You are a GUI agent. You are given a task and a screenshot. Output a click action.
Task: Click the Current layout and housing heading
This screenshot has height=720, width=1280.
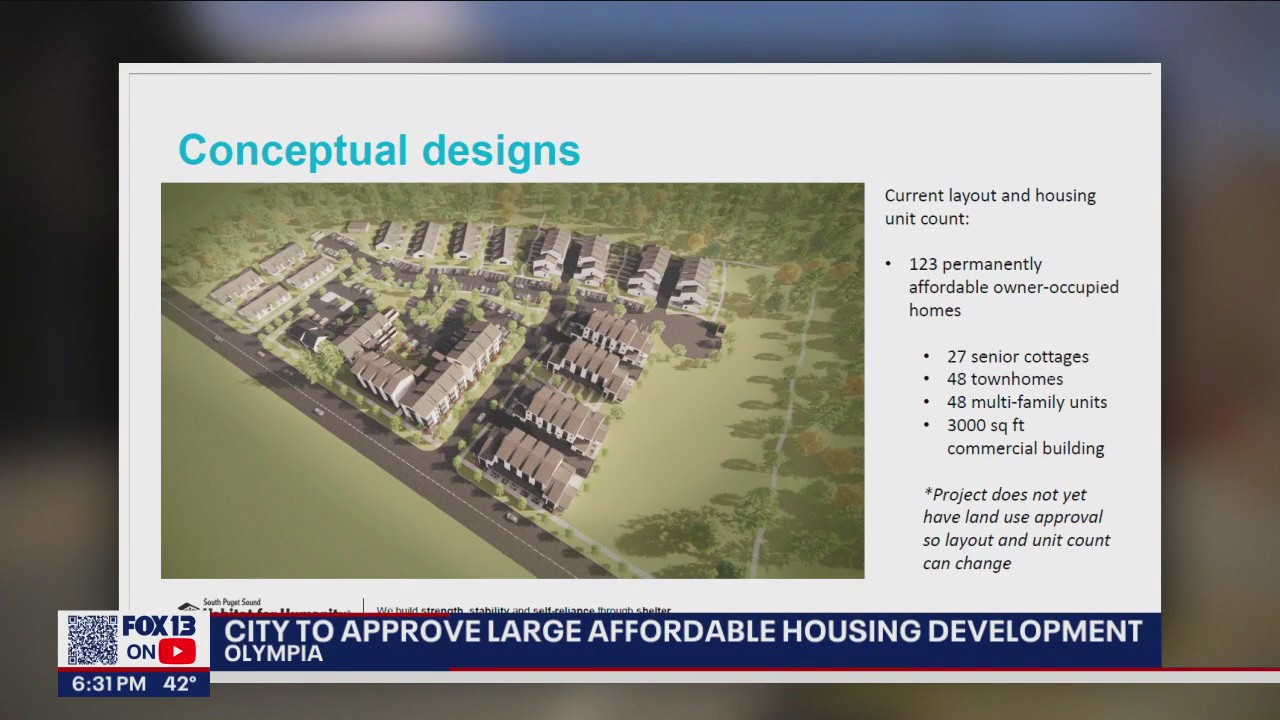[x=990, y=206]
